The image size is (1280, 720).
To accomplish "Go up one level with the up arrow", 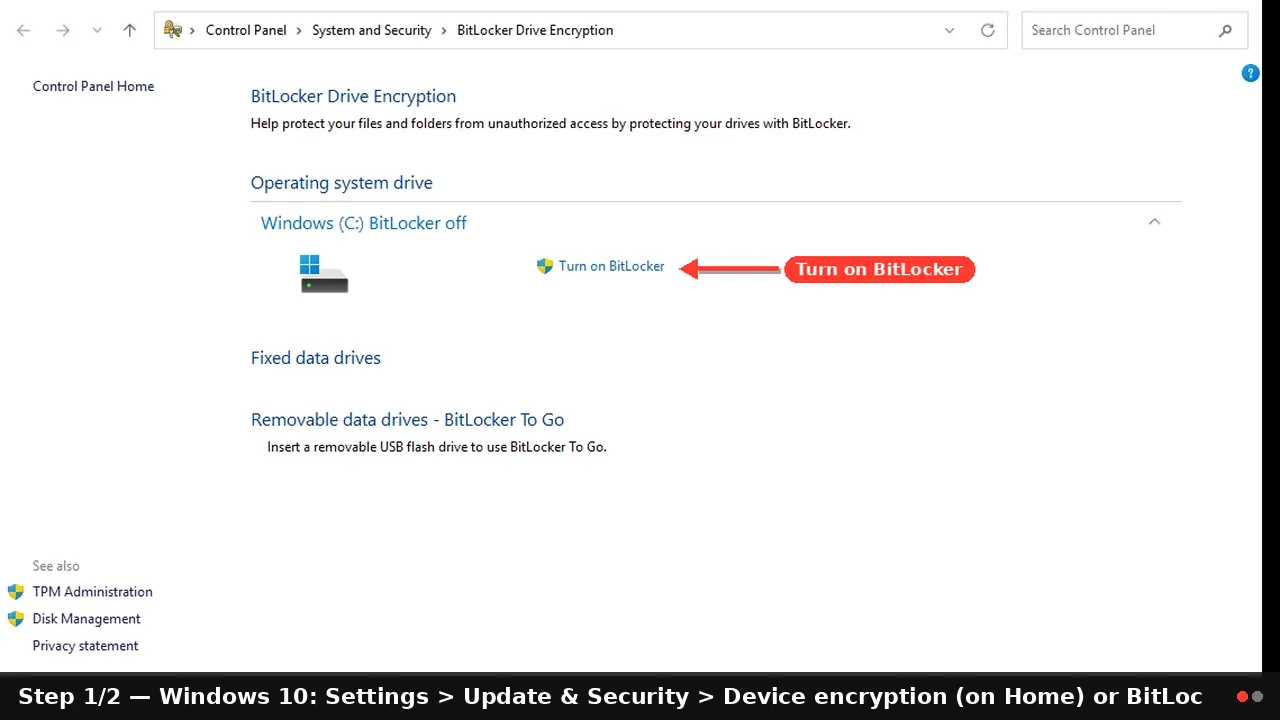I will (129, 31).
